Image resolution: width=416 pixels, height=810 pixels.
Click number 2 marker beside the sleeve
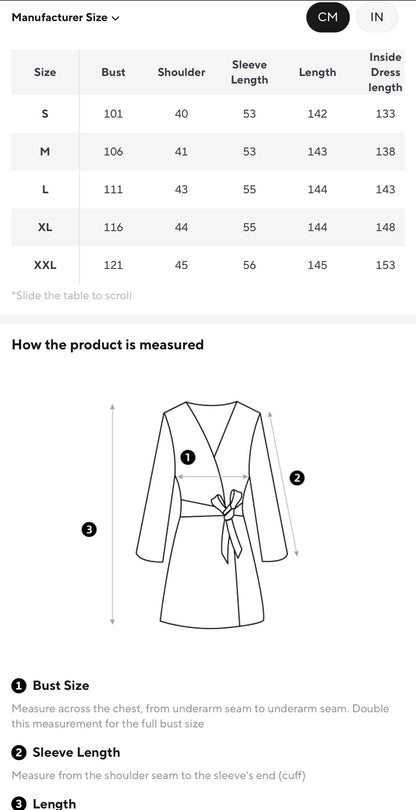(297, 478)
